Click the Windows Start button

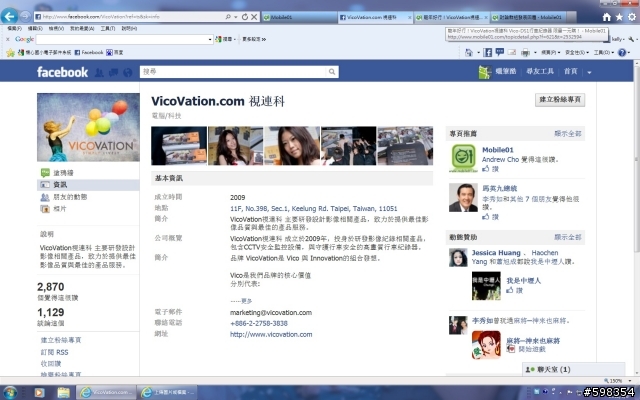9,393
